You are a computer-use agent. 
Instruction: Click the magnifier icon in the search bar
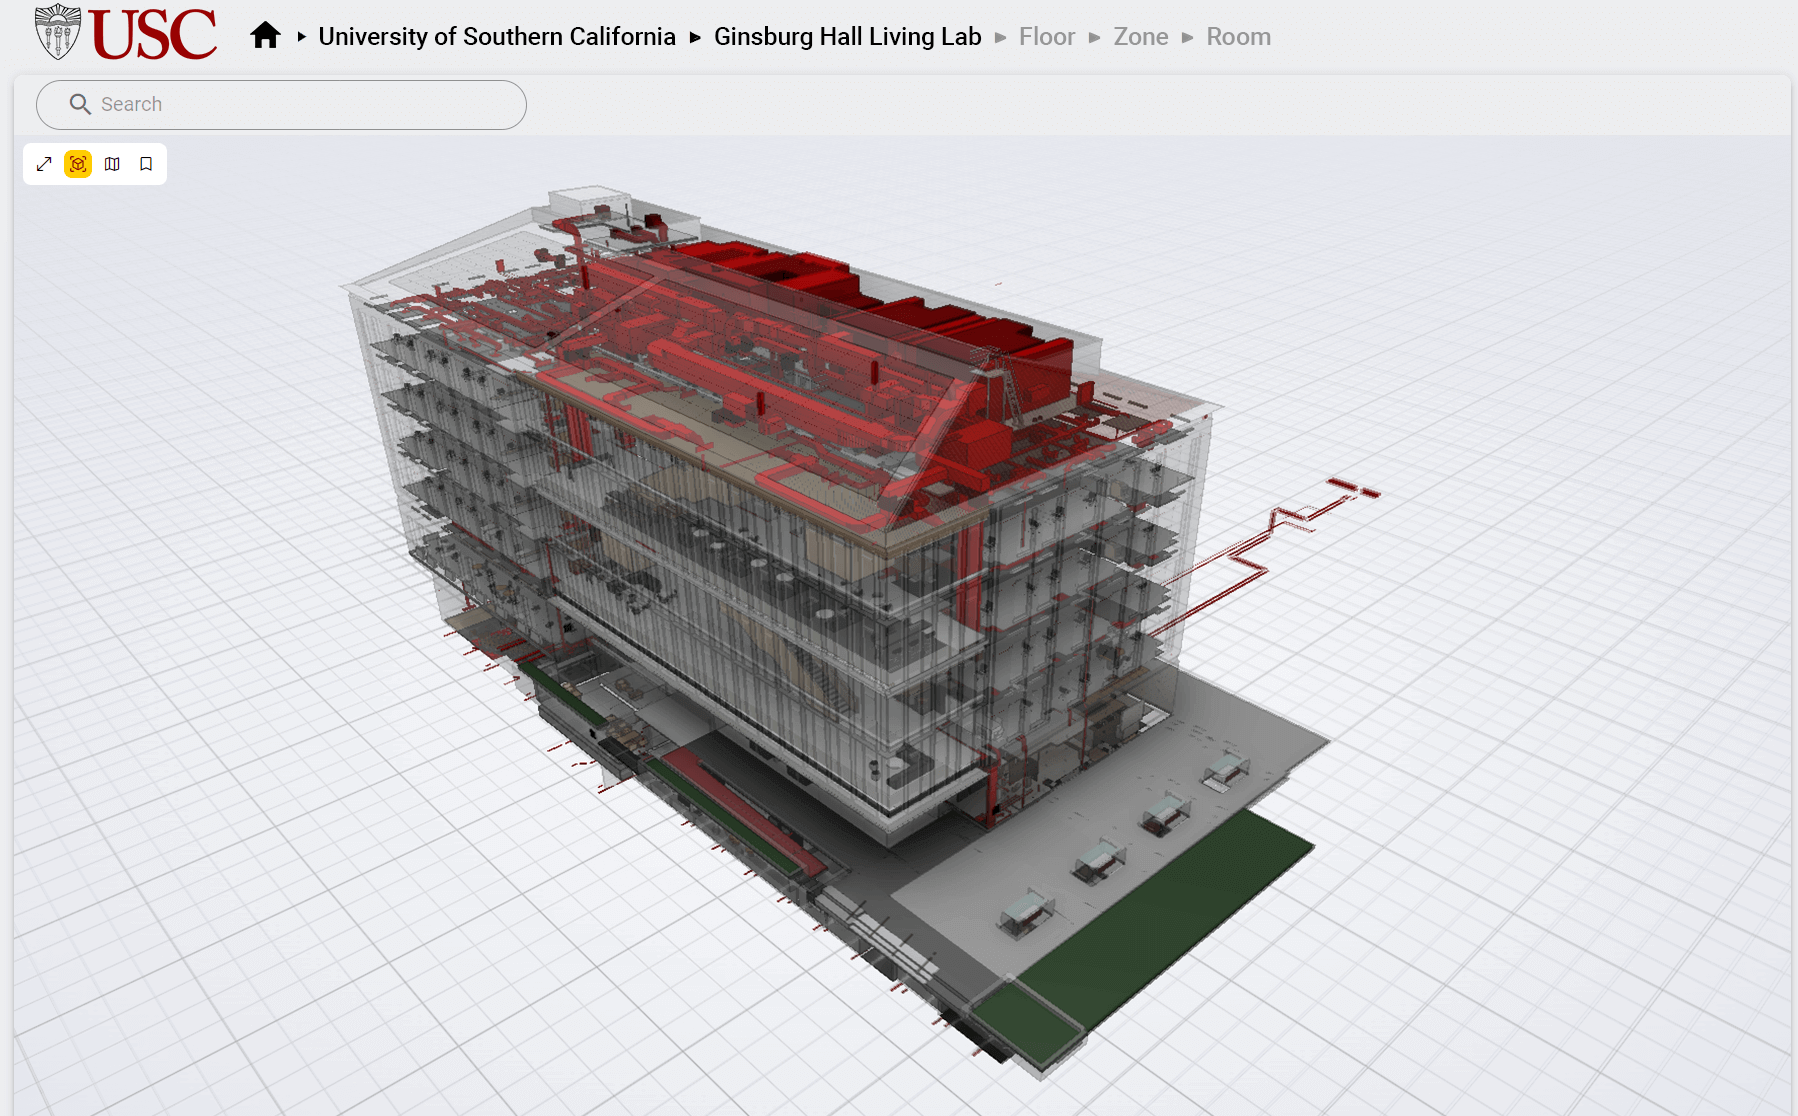coord(80,104)
